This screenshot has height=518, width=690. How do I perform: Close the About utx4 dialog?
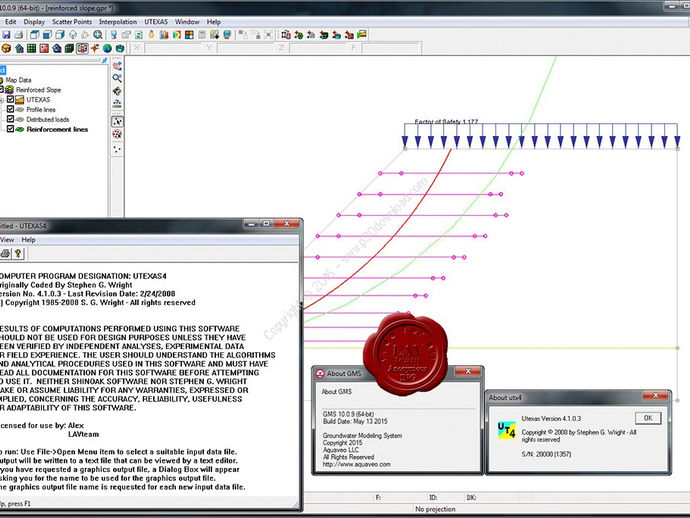[x=655, y=396]
